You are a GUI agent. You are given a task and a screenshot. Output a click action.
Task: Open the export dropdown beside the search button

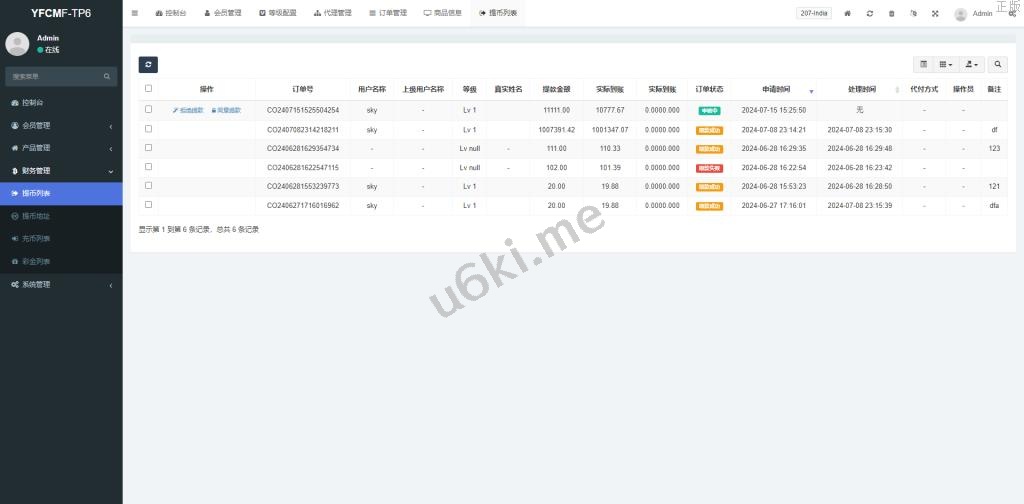pos(971,64)
